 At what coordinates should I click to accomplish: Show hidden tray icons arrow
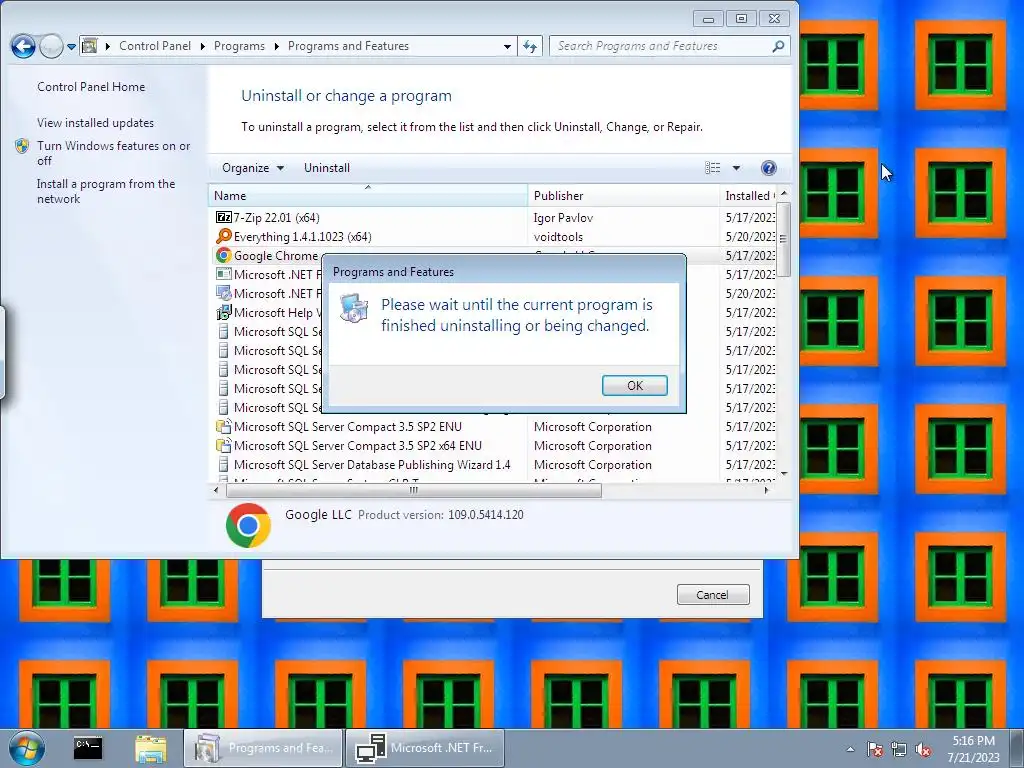(x=850, y=749)
